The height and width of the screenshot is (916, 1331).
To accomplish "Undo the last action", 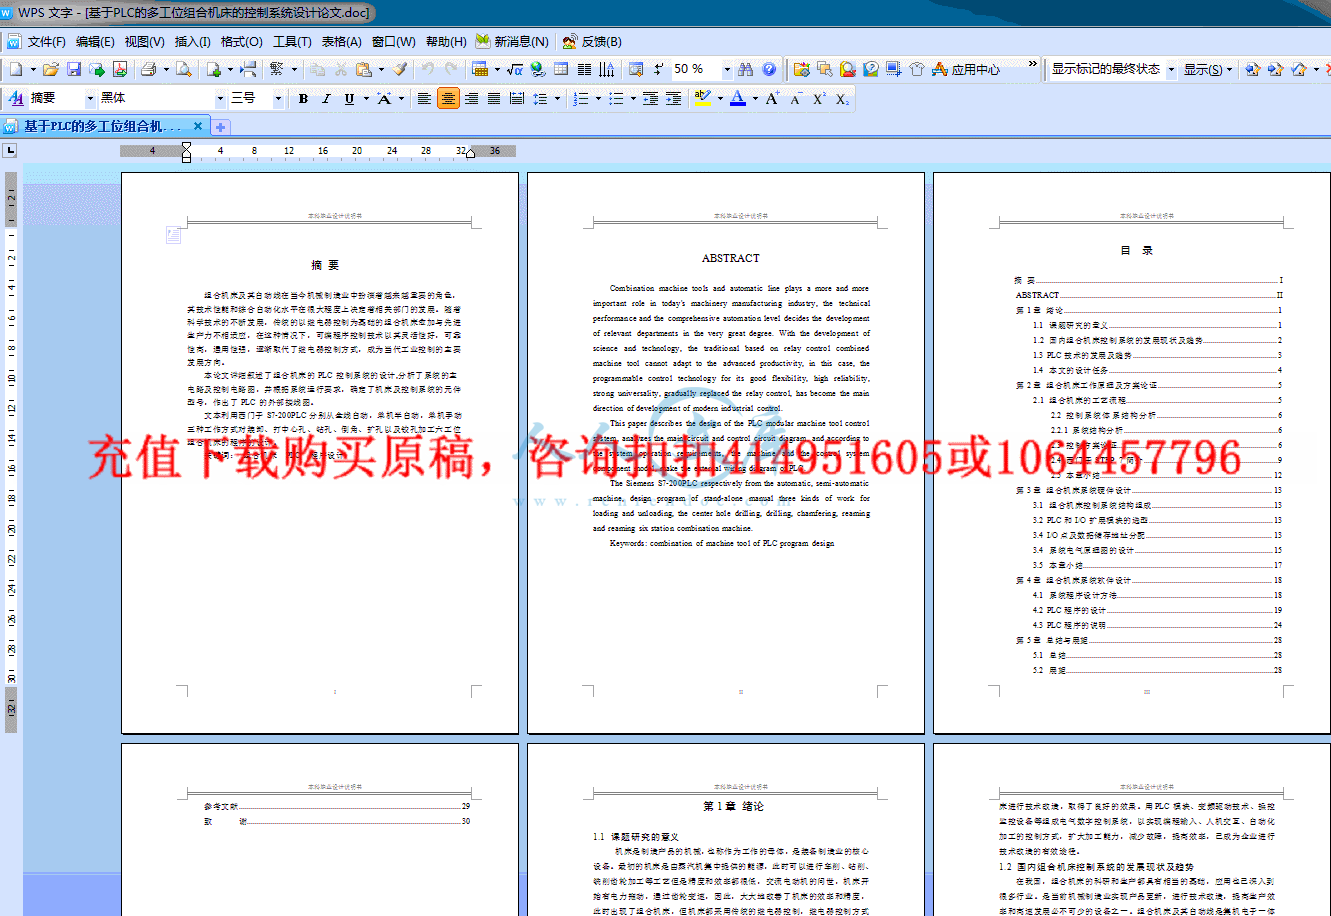I will (428, 69).
